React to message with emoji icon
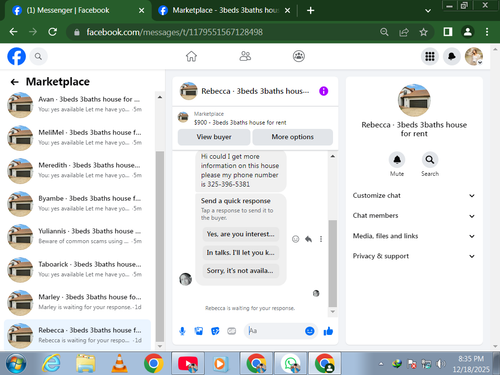The width and height of the screenshot is (500, 375). click(x=295, y=239)
